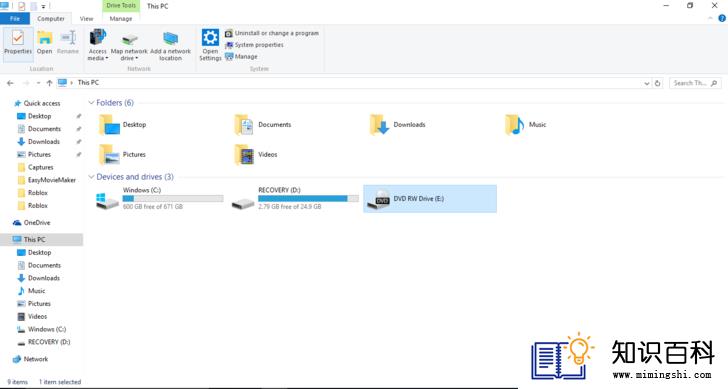728x389 pixels.
Task: Open EasyMovieMaker folder in sidebar
Action: click(52, 180)
